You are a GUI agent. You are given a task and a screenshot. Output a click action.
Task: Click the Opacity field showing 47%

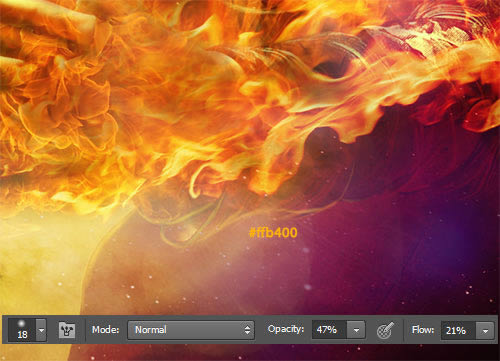click(329, 330)
